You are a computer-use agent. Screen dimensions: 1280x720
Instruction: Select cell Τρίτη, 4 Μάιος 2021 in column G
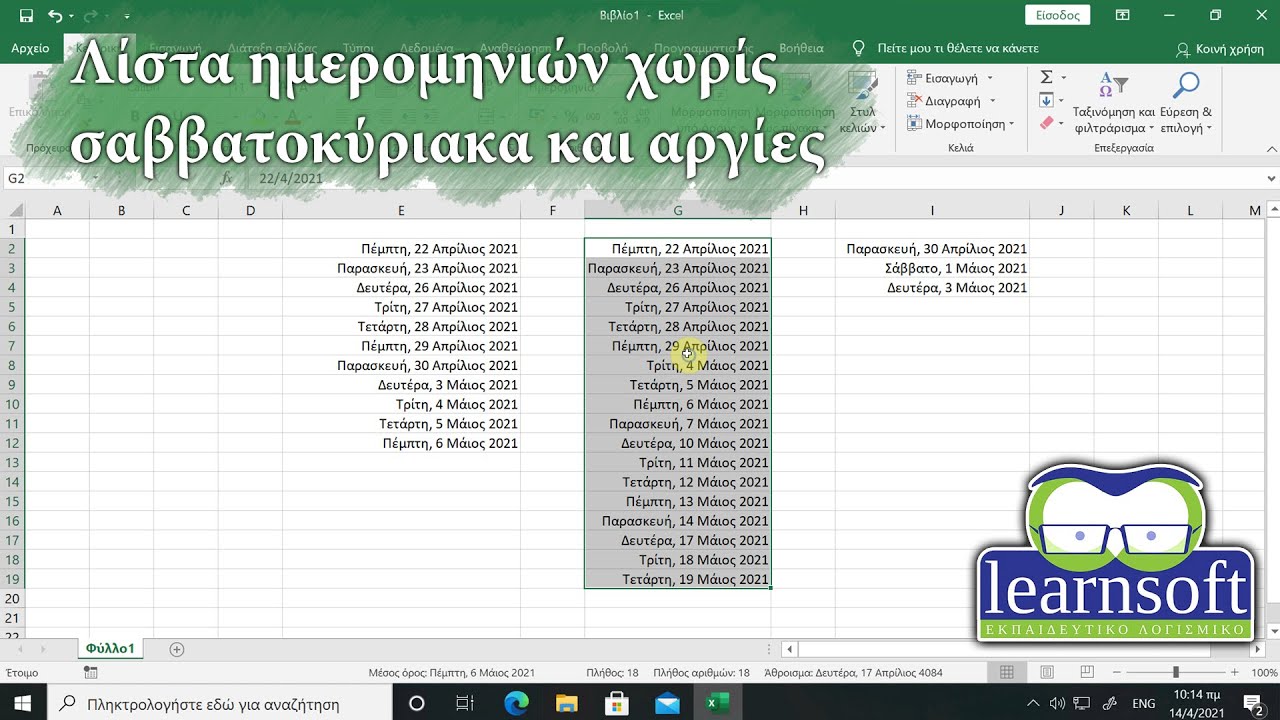pos(678,366)
